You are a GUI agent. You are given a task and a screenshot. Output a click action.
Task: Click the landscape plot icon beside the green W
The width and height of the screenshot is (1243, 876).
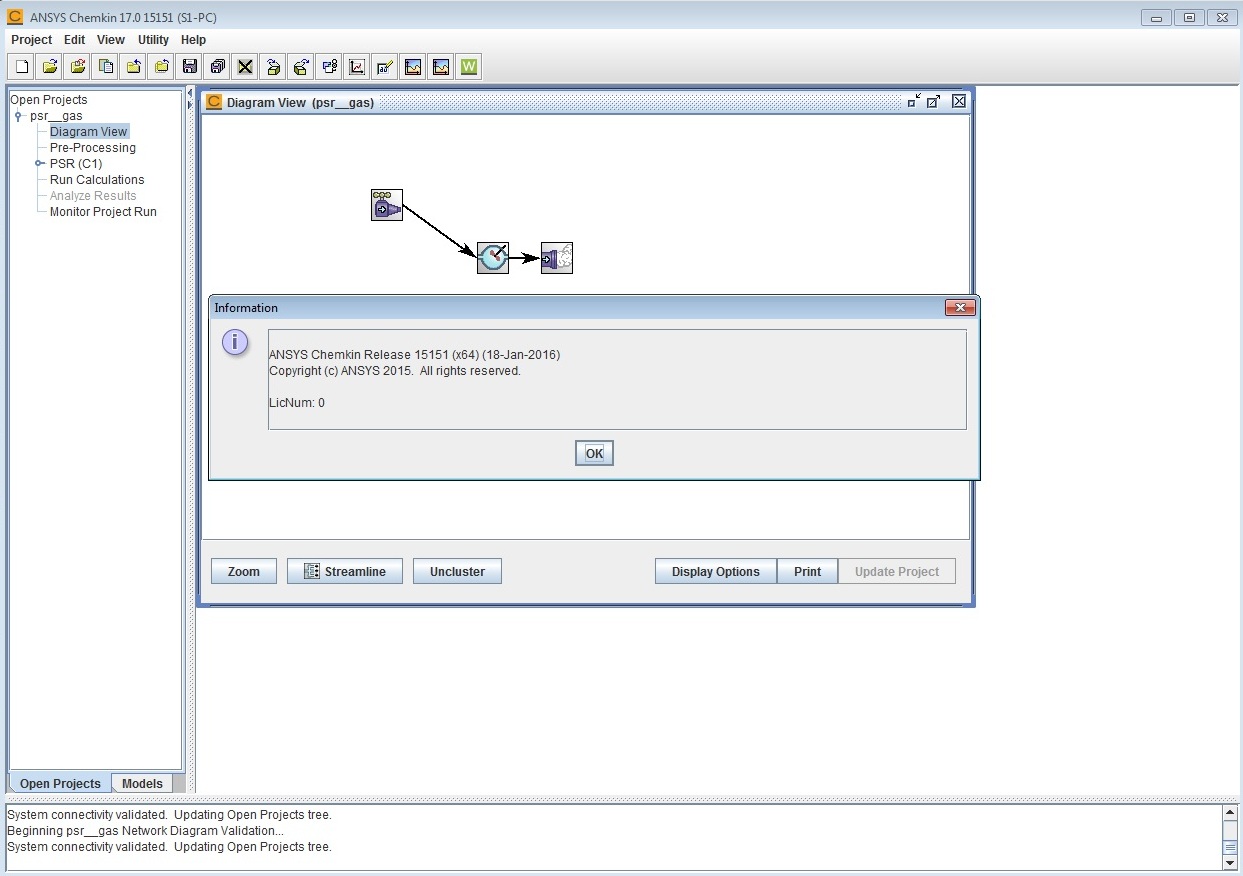click(x=441, y=67)
